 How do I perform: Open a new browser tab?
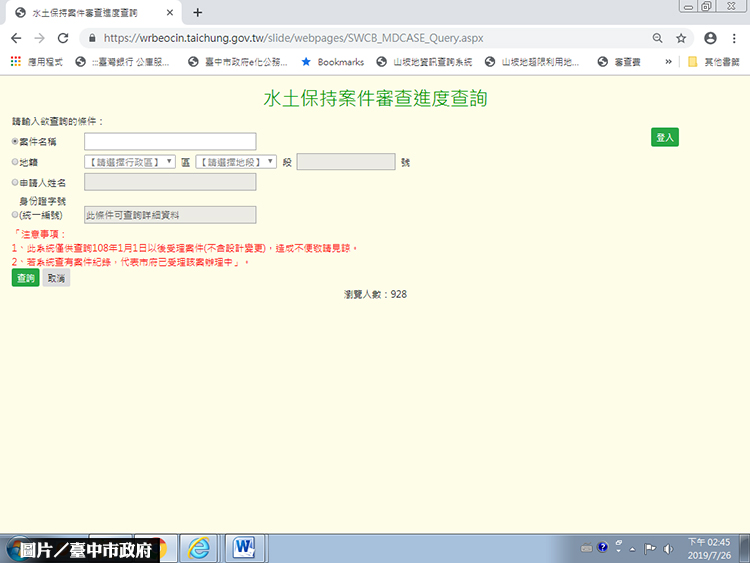coord(197,12)
